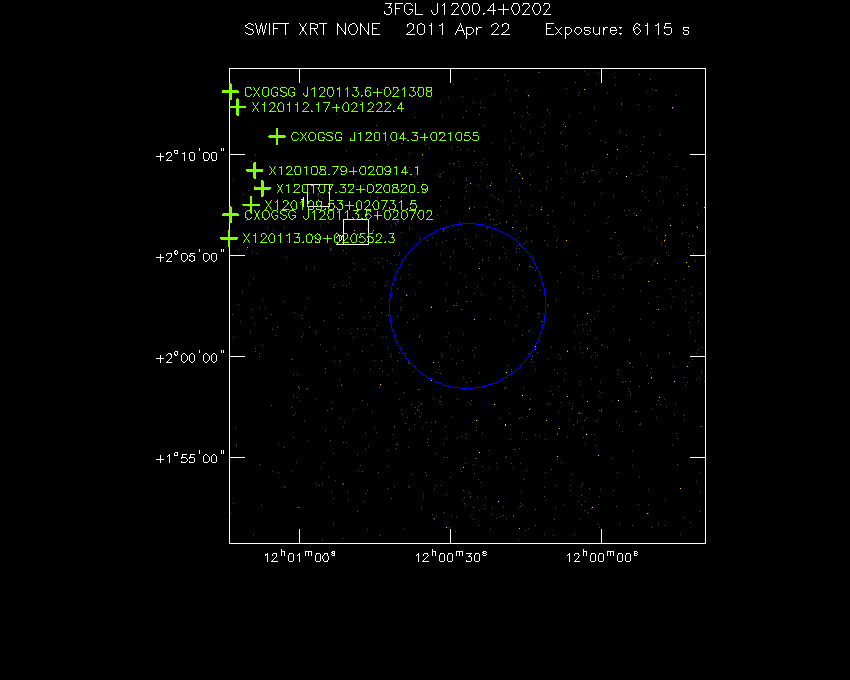
Task: Click the source label X120112.17+021222.4
Action: (327, 107)
